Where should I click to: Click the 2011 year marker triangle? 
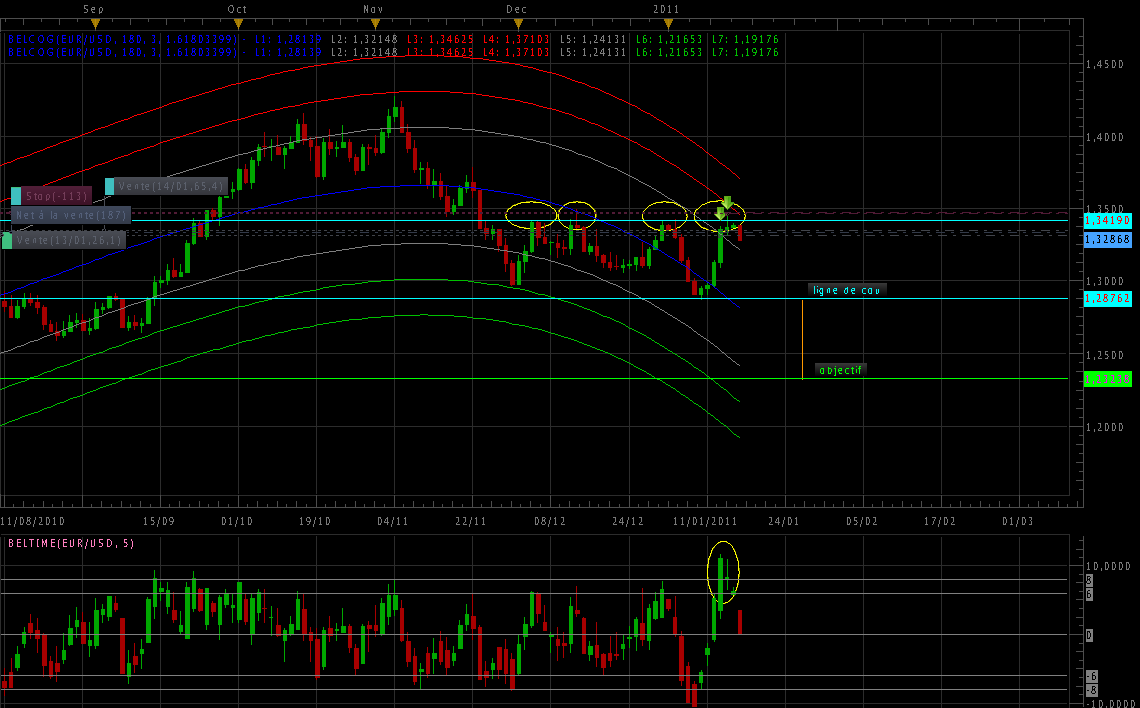point(667,22)
